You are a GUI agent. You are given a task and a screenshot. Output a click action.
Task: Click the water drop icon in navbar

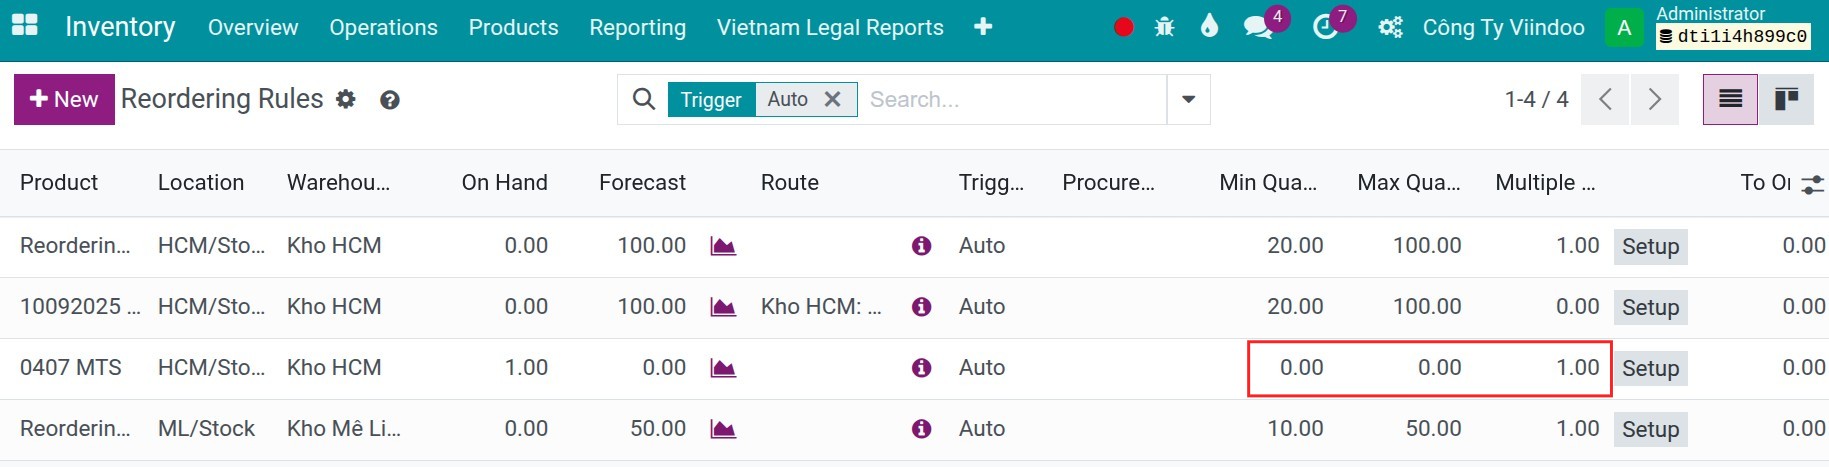point(1210,26)
